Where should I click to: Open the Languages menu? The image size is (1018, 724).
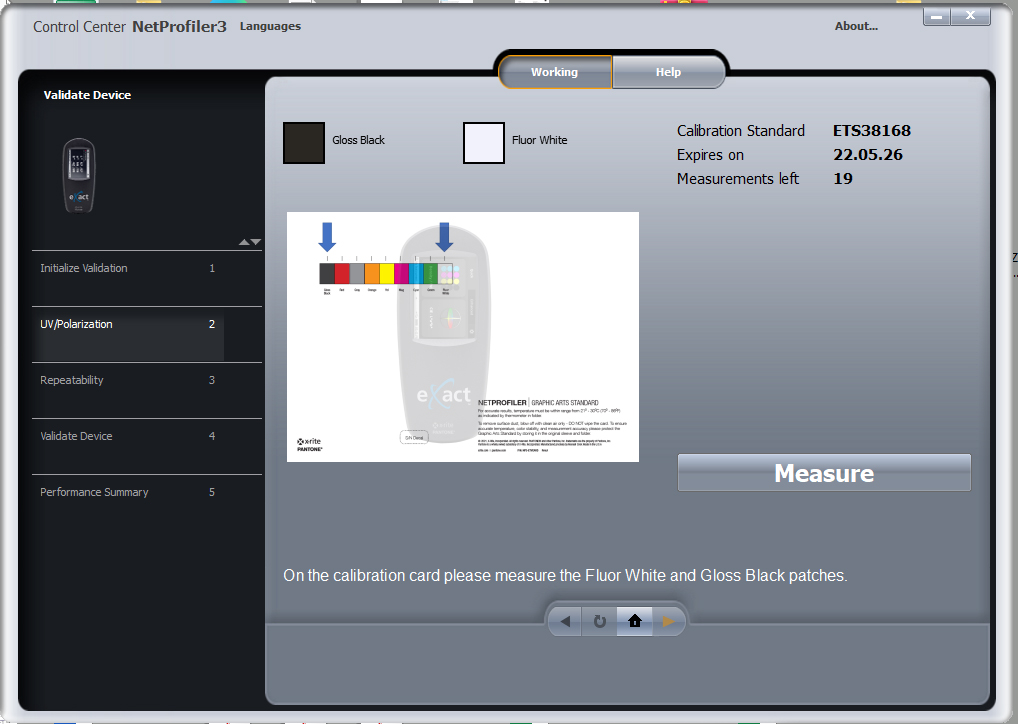click(x=270, y=26)
